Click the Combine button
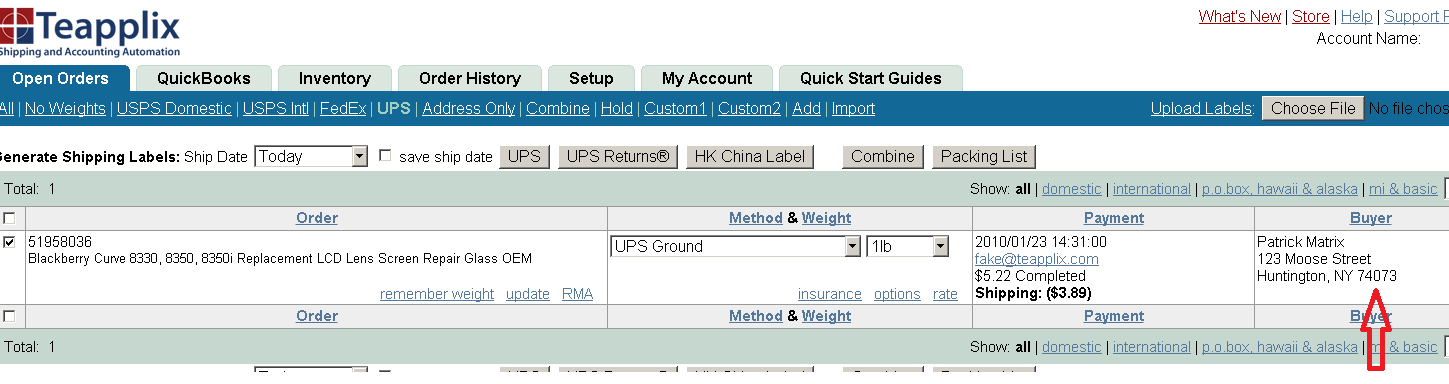 pyautogui.click(x=883, y=156)
